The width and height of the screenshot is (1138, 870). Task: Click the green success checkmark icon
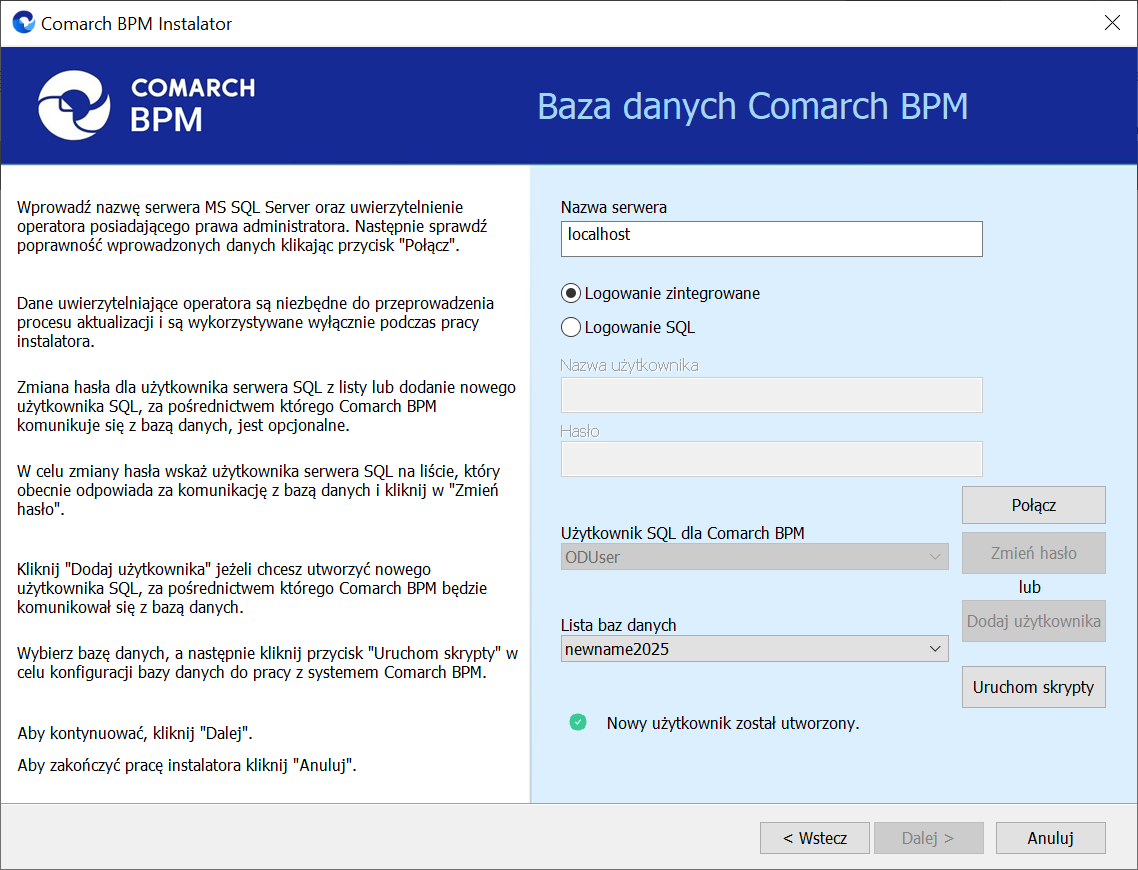(578, 722)
